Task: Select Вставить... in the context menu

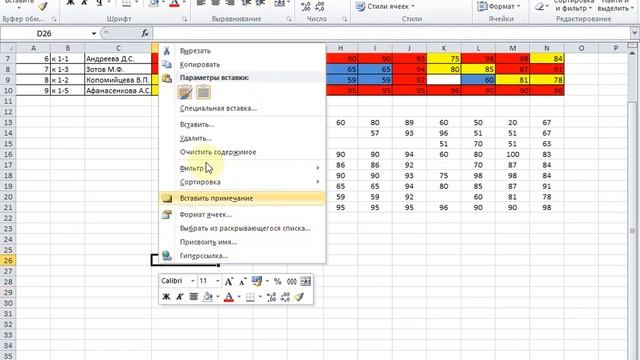Action: coord(242,124)
